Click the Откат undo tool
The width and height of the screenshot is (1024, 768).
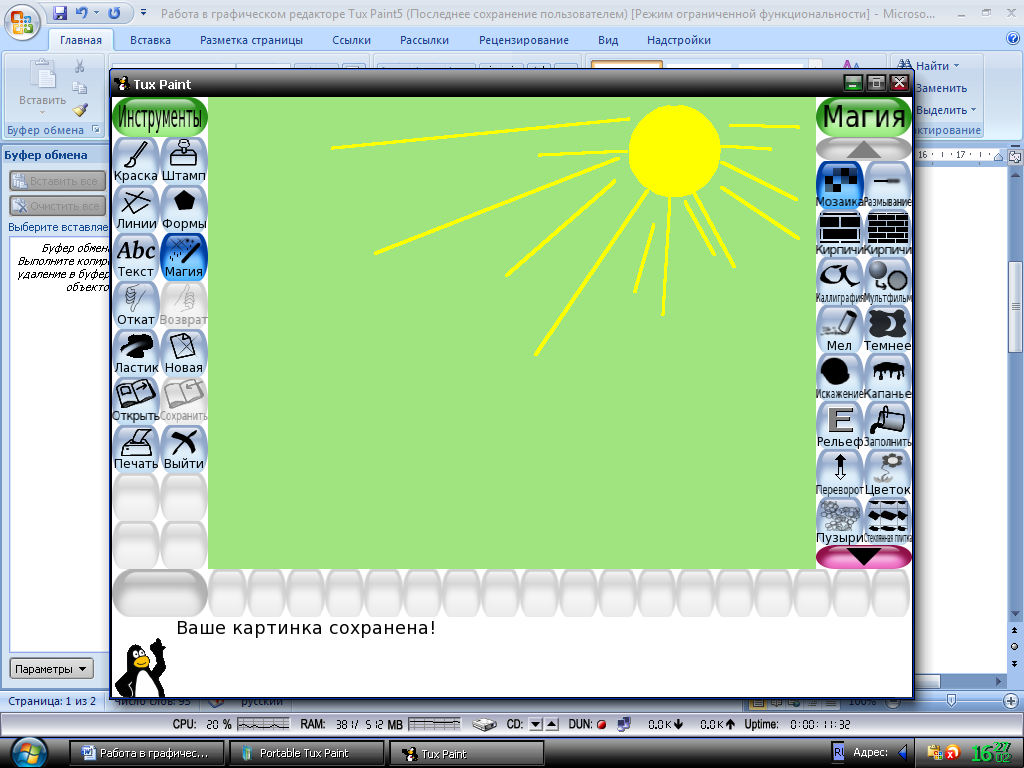(136, 305)
